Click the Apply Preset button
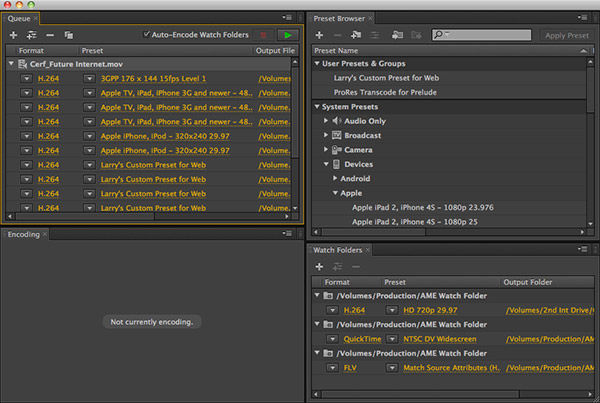600x403 pixels. pos(567,35)
